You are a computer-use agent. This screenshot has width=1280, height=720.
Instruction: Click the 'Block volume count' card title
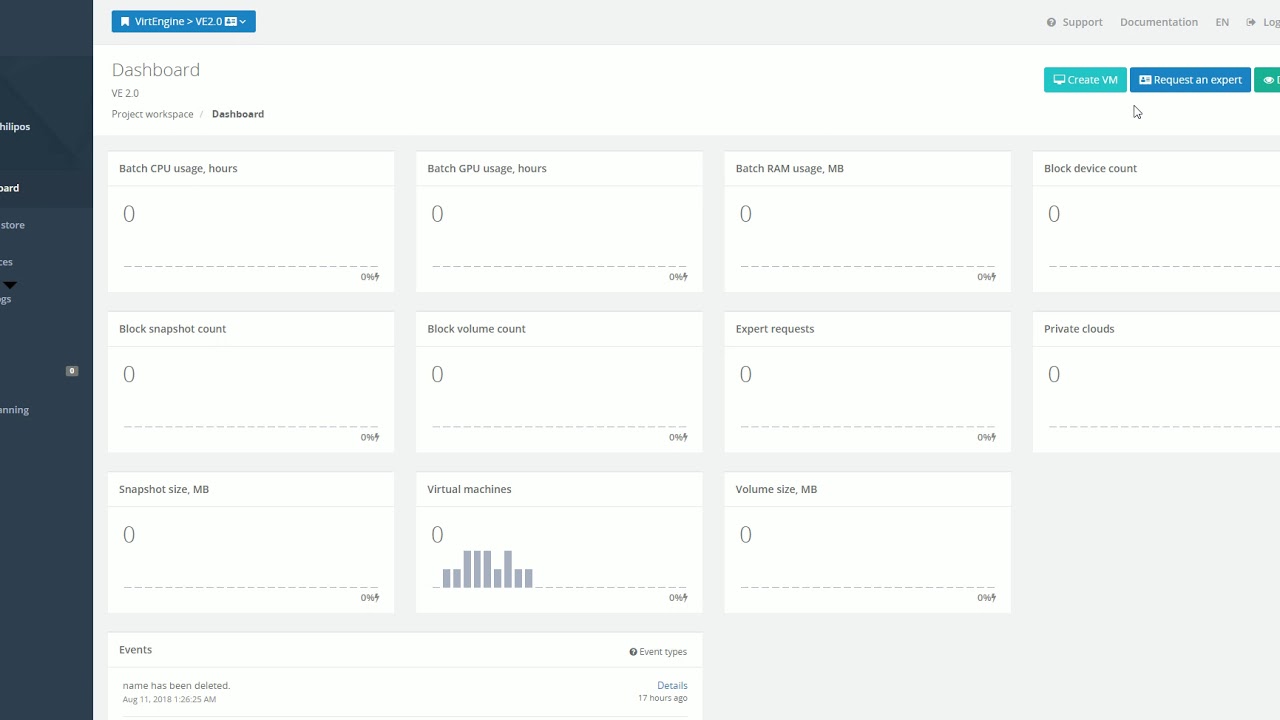[x=476, y=329]
